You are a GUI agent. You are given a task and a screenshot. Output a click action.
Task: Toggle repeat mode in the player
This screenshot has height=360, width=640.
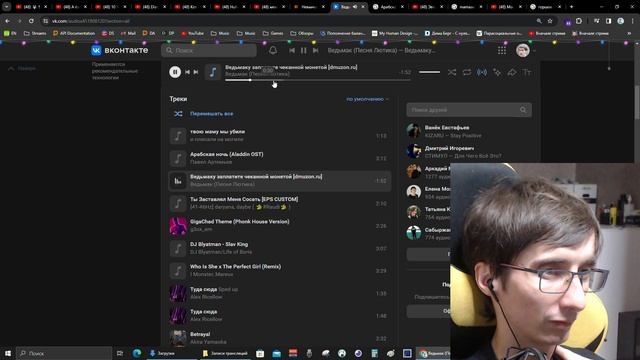click(x=467, y=72)
